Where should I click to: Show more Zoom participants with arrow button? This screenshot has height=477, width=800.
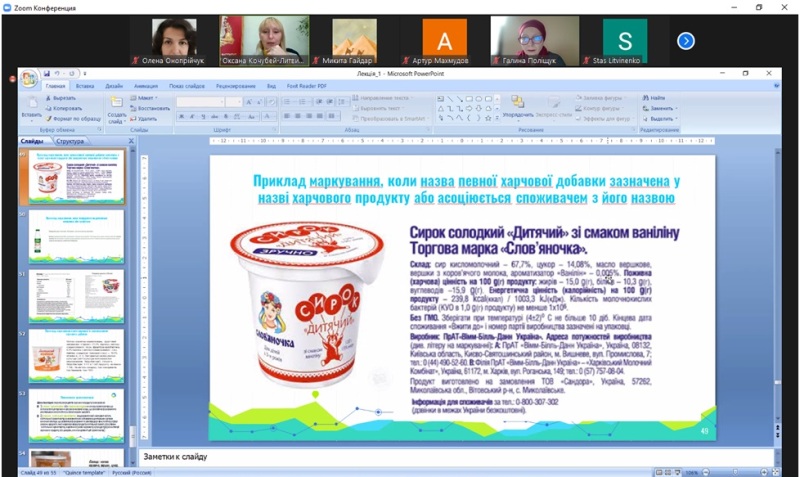point(686,41)
